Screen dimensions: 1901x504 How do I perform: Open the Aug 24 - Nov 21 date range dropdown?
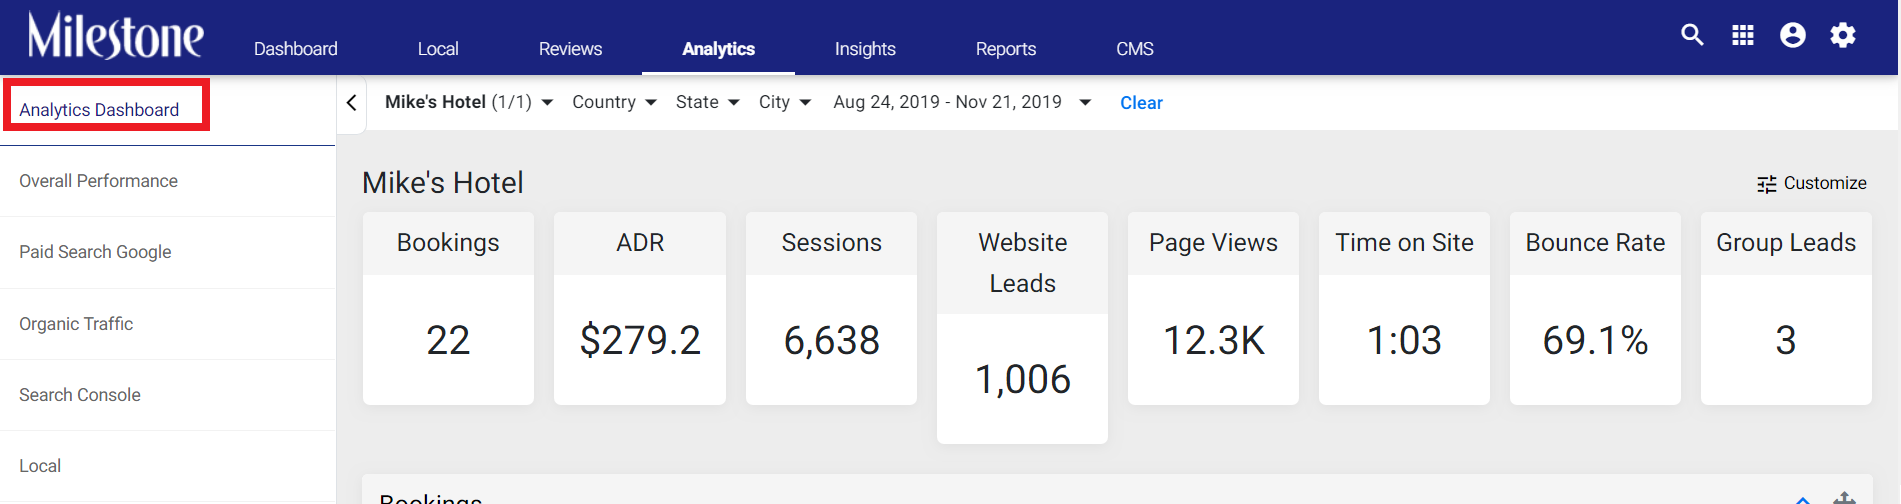(x=962, y=102)
